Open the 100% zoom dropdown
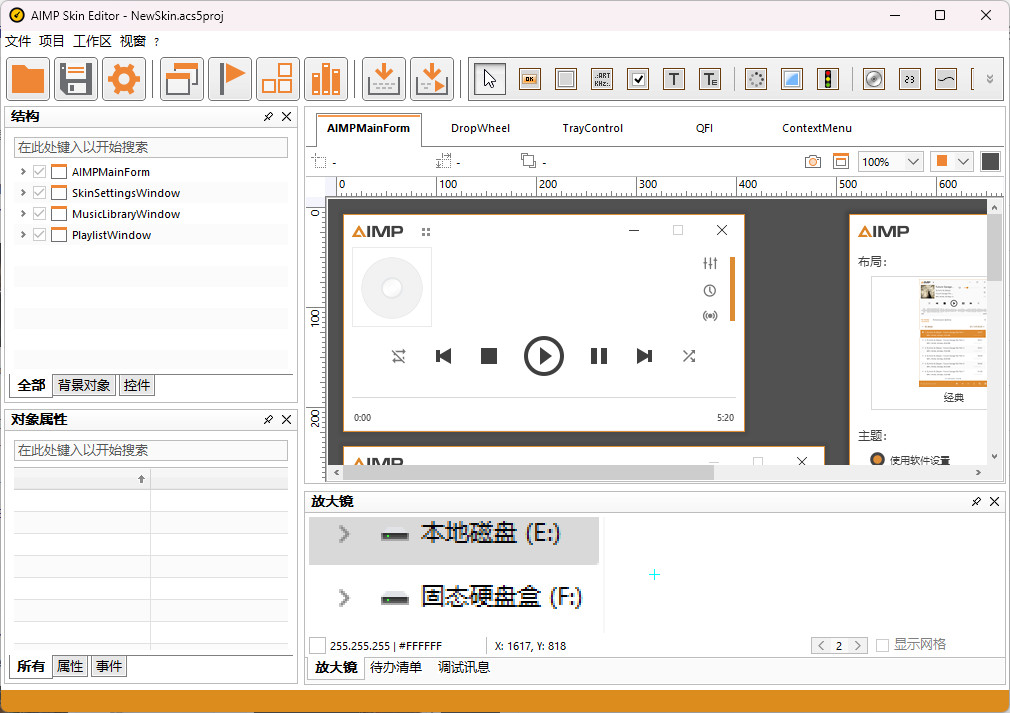 pyautogui.click(x=913, y=162)
